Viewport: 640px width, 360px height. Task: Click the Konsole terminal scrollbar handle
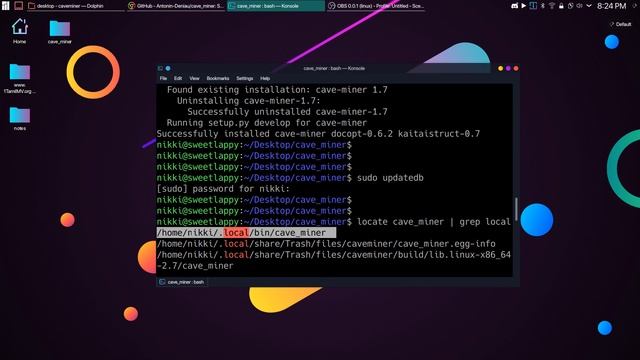[x=516, y=209]
